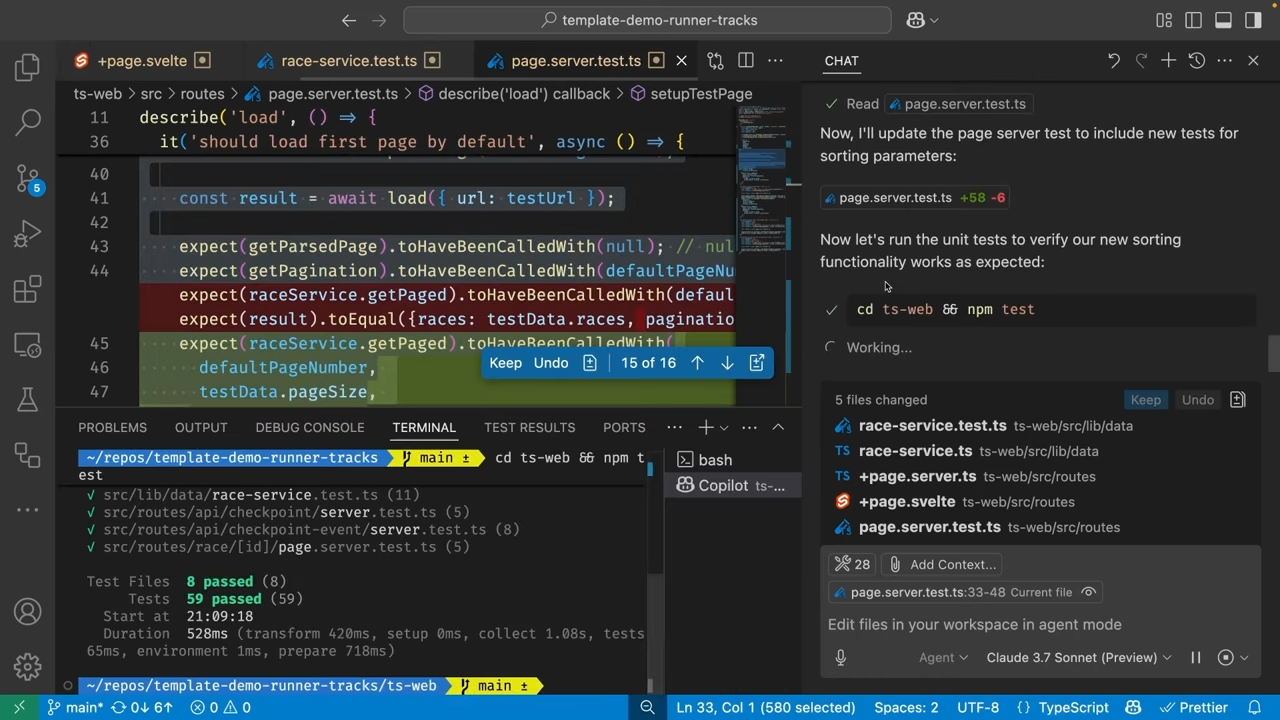Switch to the TEST RESULTS panel tab
1280x720 pixels.
(529, 427)
